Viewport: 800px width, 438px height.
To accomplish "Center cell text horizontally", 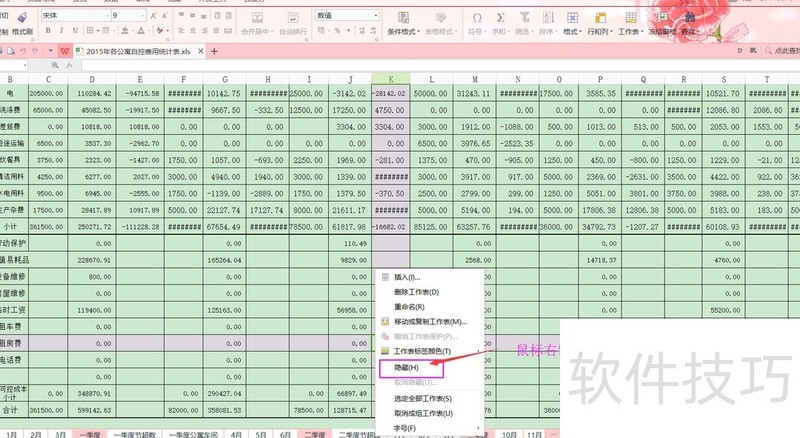I will pos(192,31).
